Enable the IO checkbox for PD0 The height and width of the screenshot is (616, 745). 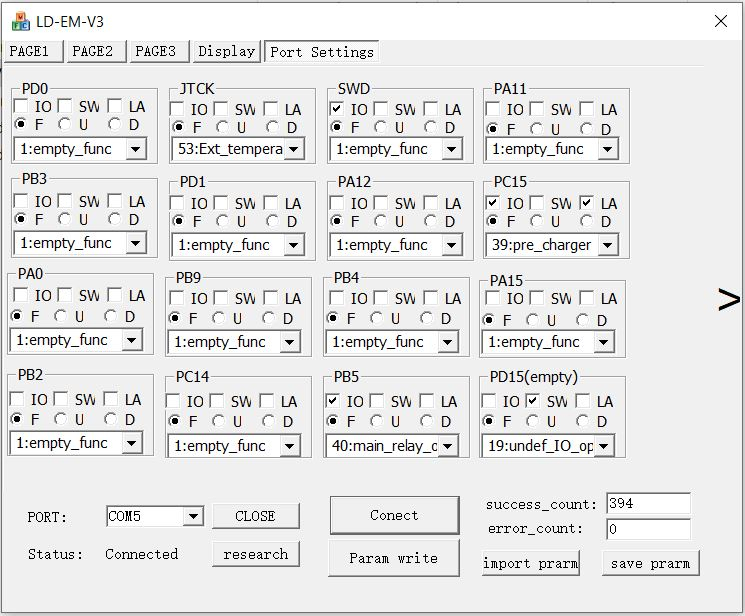[x=22, y=106]
